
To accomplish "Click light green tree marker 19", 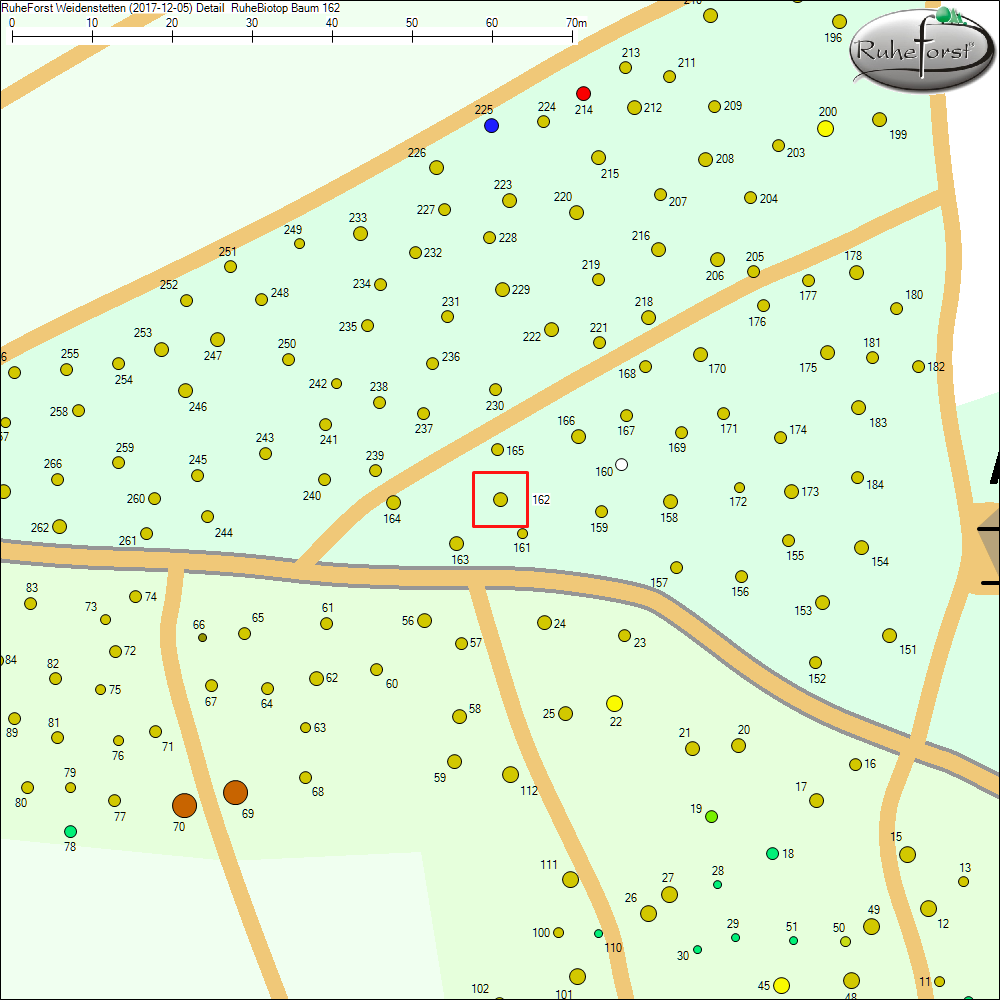I will (712, 817).
